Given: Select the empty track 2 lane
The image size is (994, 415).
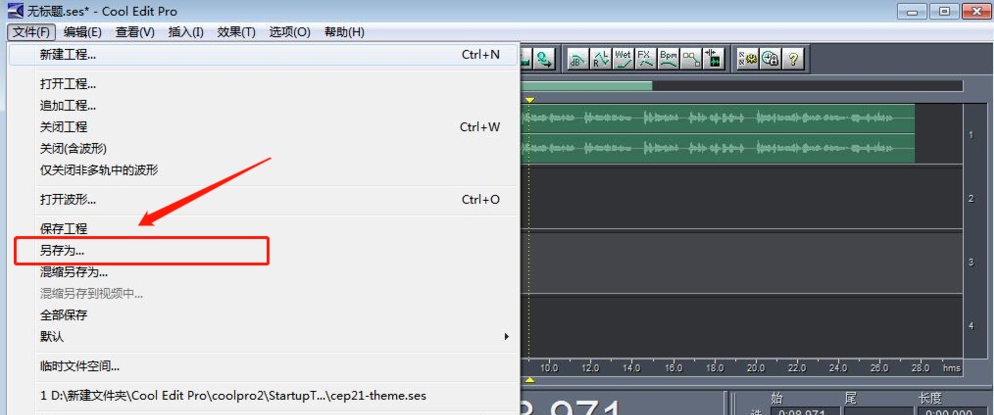Looking at the screenshot, I should 742,198.
